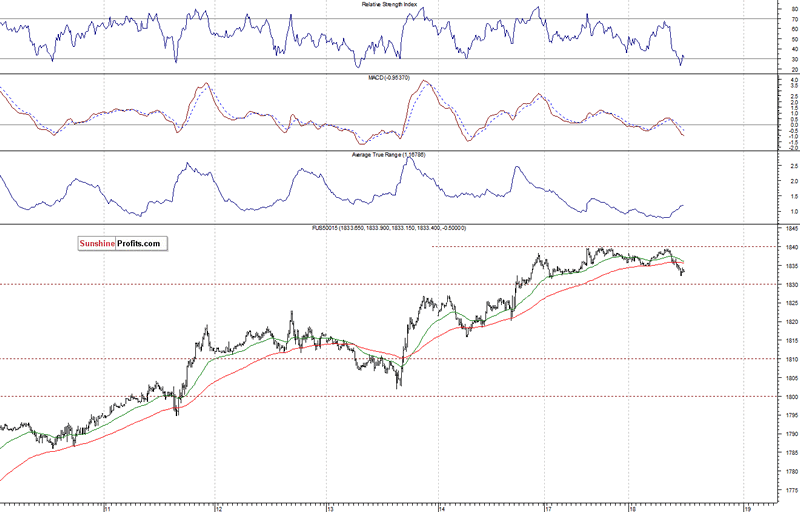Click the Average True Range axis label "1.5"
800x512 pixels.
pyautogui.click(x=794, y=196)
